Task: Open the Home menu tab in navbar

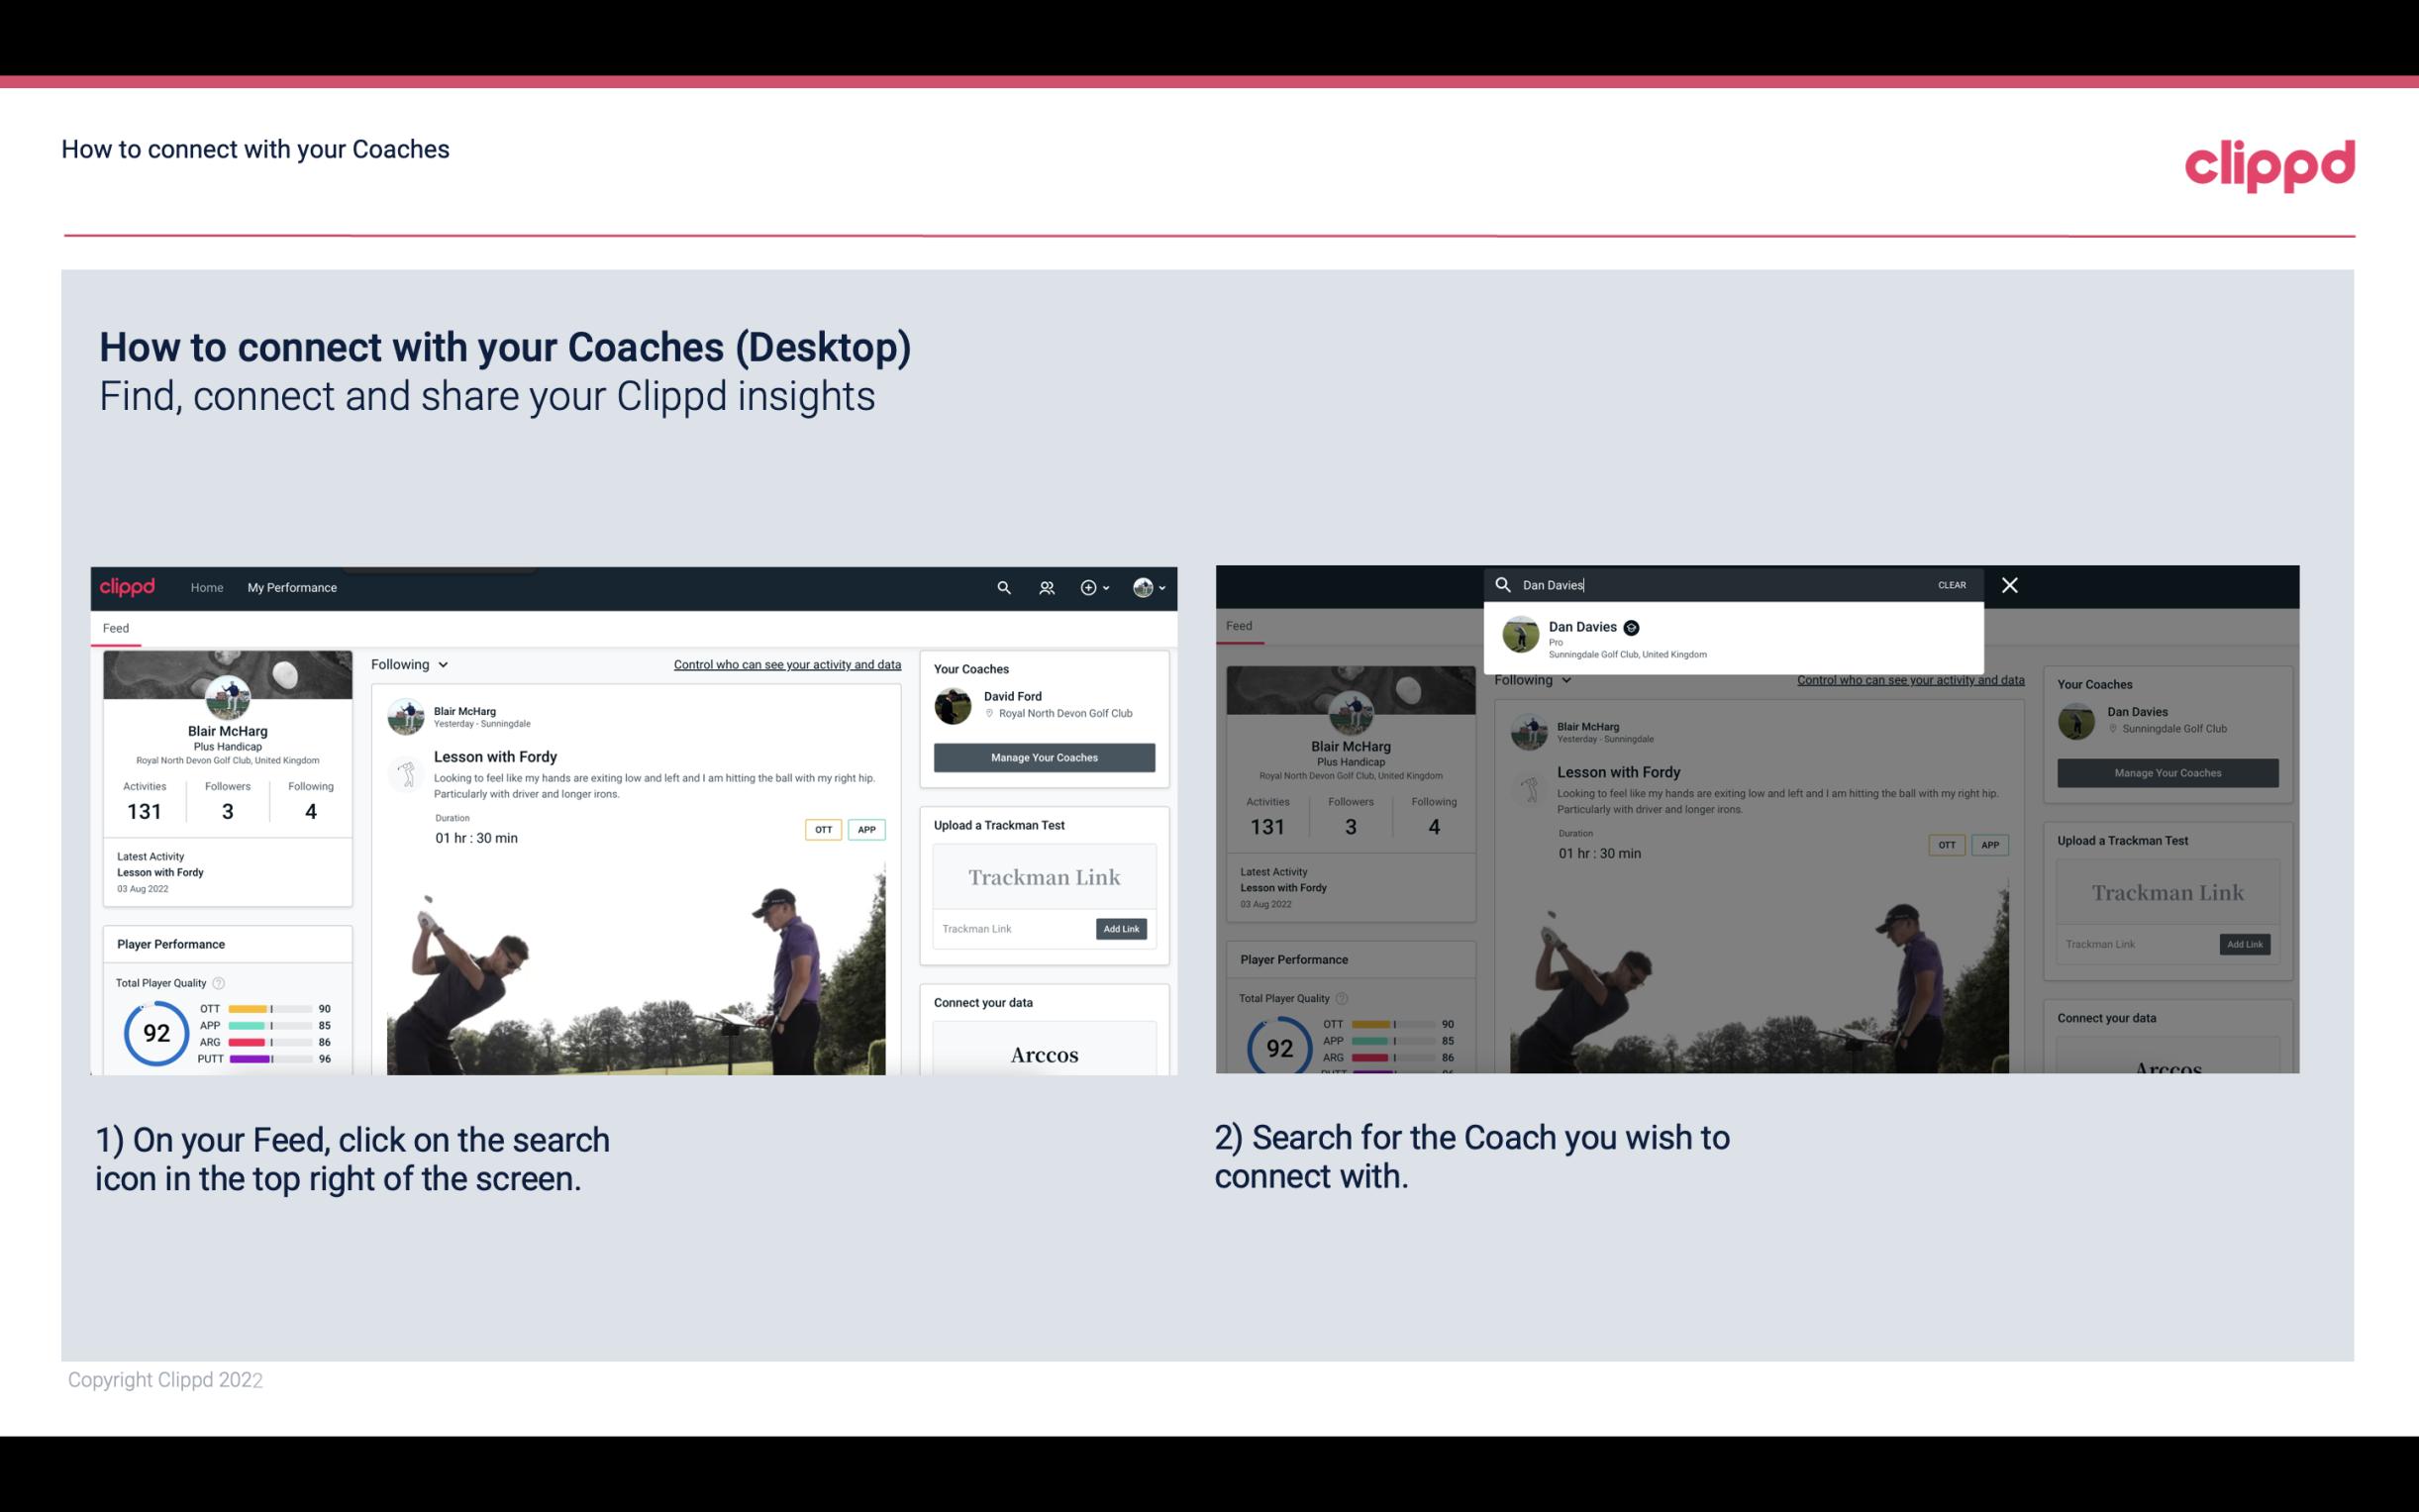Action: coord(207,587)
